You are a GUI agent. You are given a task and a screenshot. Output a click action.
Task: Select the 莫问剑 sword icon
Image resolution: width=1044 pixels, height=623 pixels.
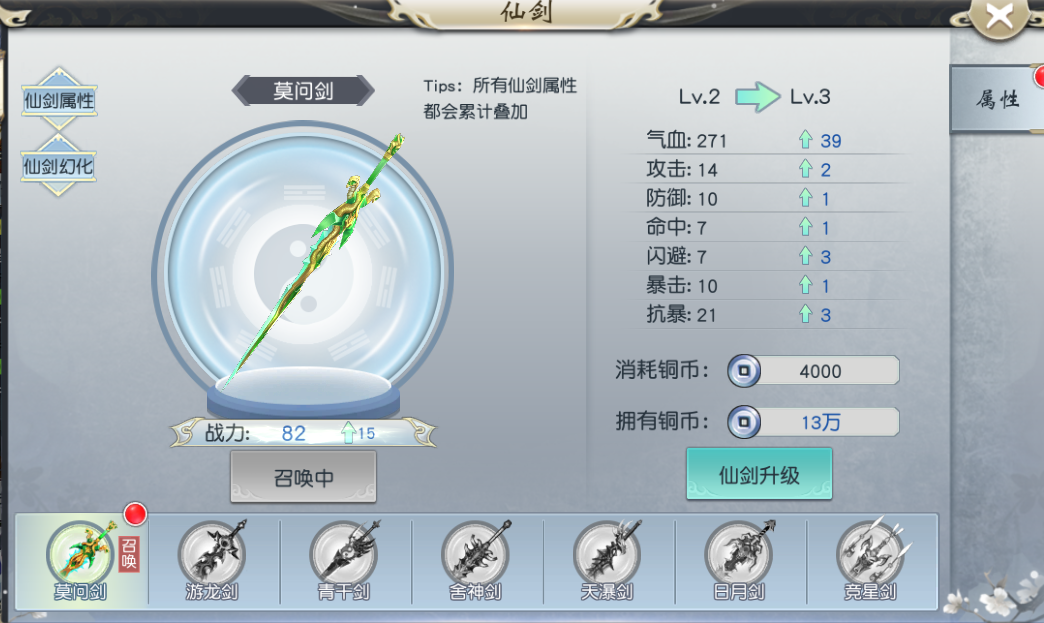point(80,554)
